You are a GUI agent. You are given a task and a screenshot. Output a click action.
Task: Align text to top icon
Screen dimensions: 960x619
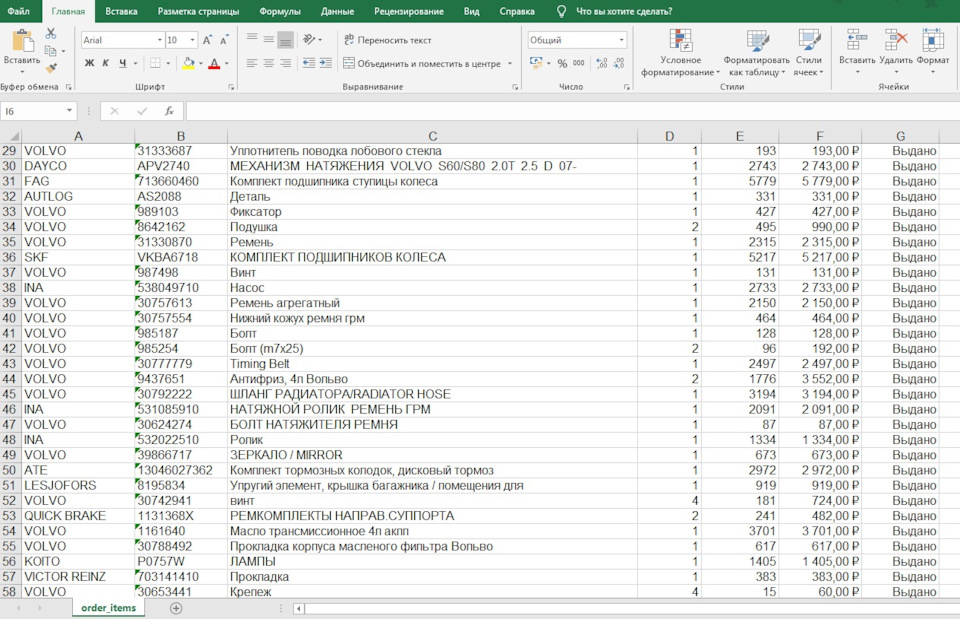pyautogui.click(x=252, y=39)
